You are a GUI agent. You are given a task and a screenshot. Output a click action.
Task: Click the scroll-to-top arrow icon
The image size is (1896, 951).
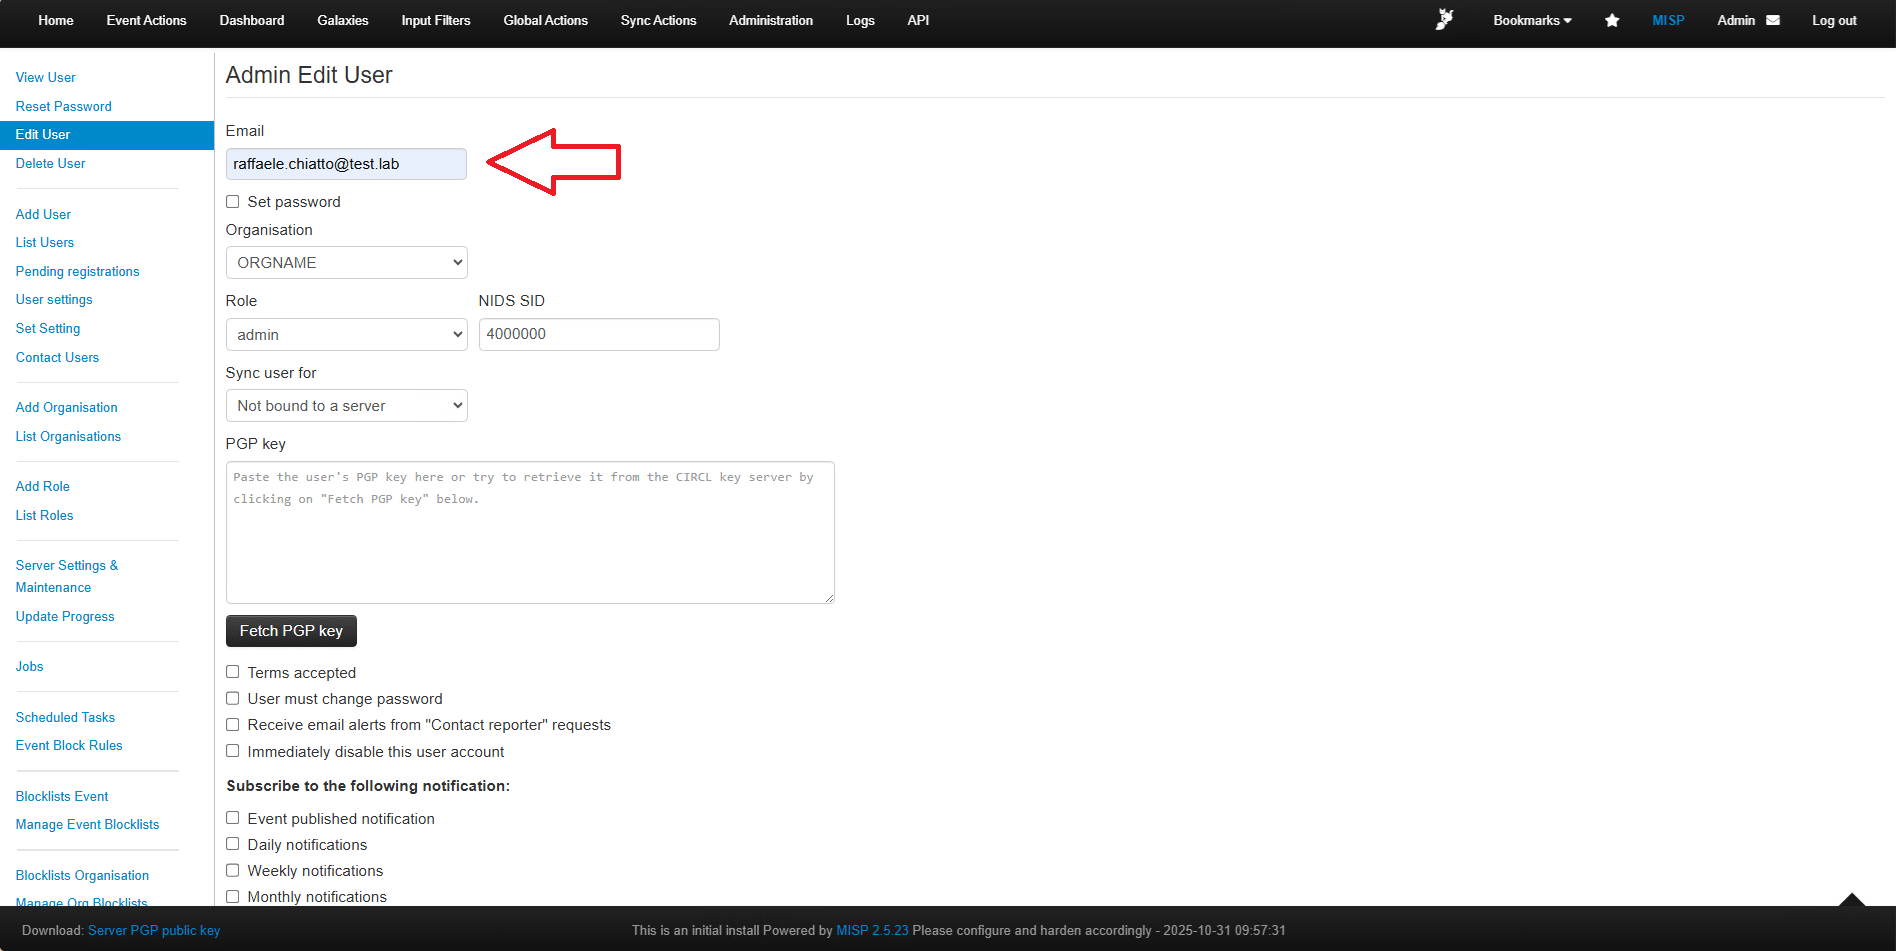[x=1851, y=899]
